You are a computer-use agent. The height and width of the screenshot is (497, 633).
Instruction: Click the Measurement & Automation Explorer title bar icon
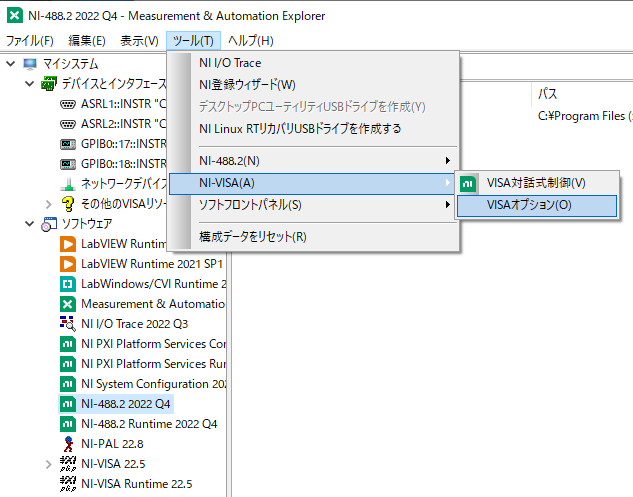[15, 15]
